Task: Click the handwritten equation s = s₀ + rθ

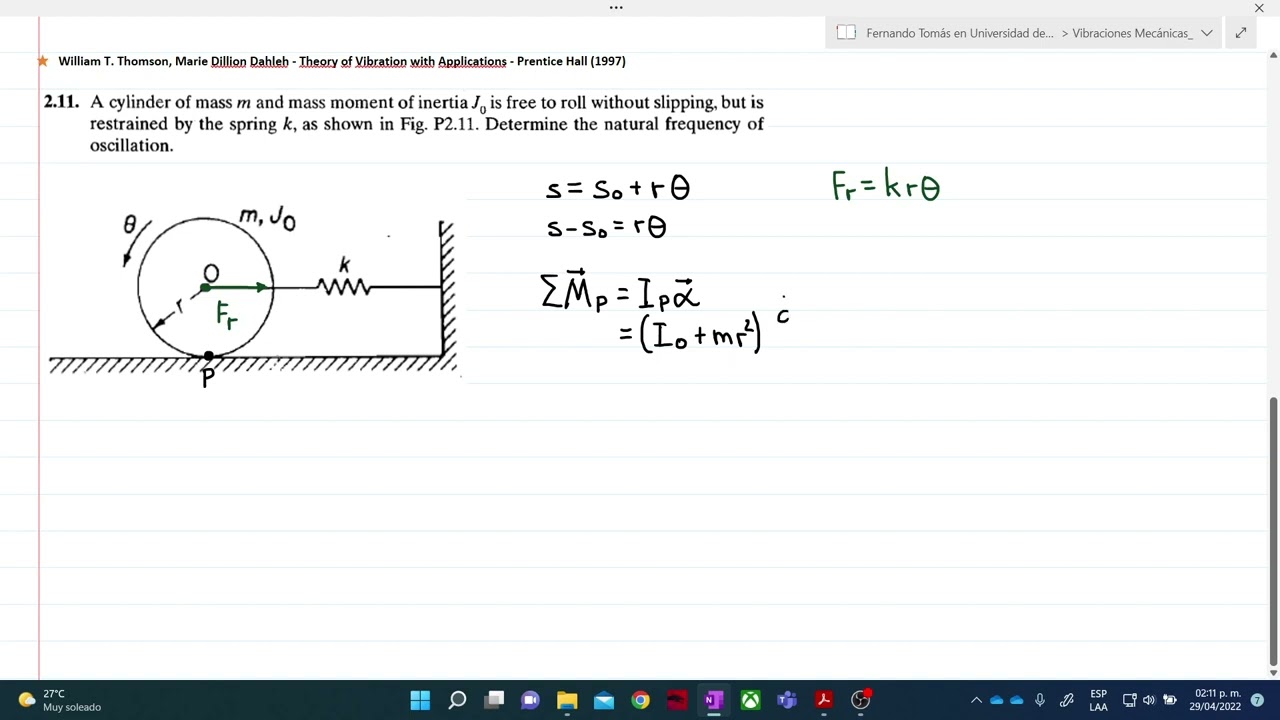Action: [x=618, y=188]
